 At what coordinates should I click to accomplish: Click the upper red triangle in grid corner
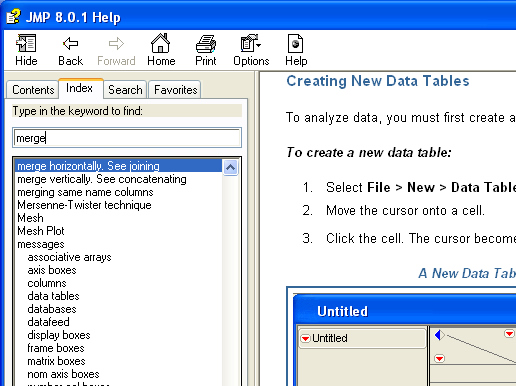(x=509, y=333)
